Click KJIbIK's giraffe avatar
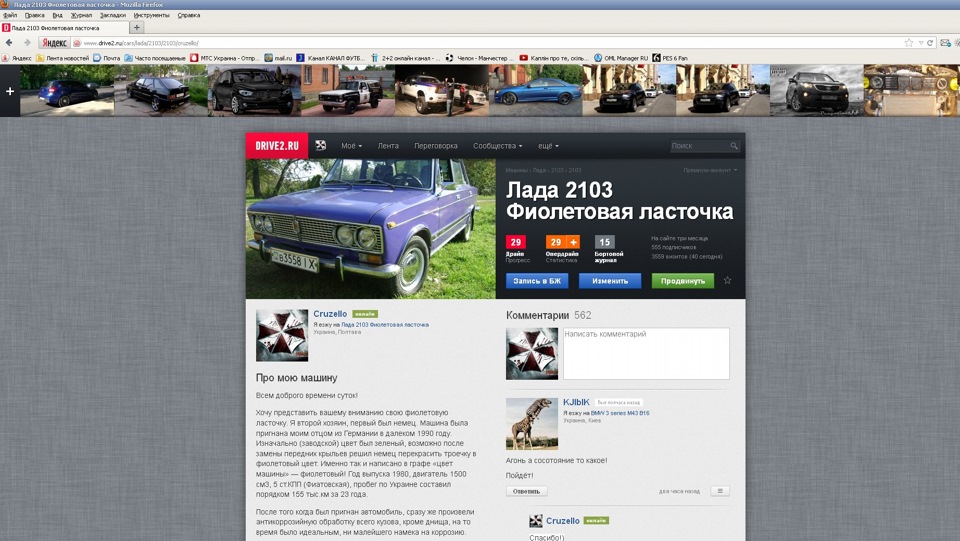Screen dimensions: 960x541 [531, 423]
